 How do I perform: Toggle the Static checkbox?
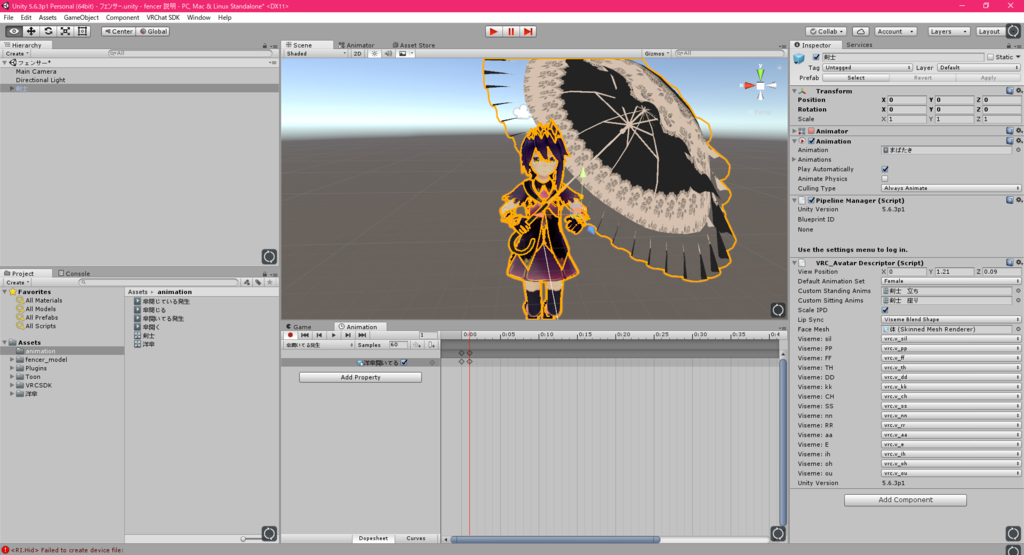[x=991, y=57]
